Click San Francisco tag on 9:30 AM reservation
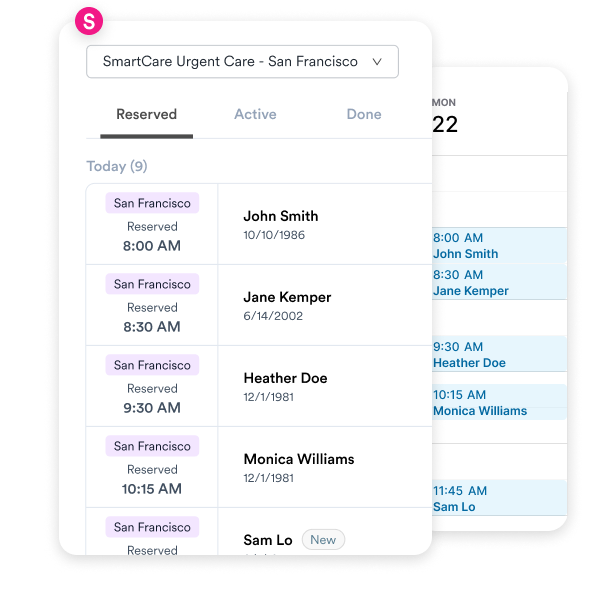The image size is (597, 589). pos(152,365)
